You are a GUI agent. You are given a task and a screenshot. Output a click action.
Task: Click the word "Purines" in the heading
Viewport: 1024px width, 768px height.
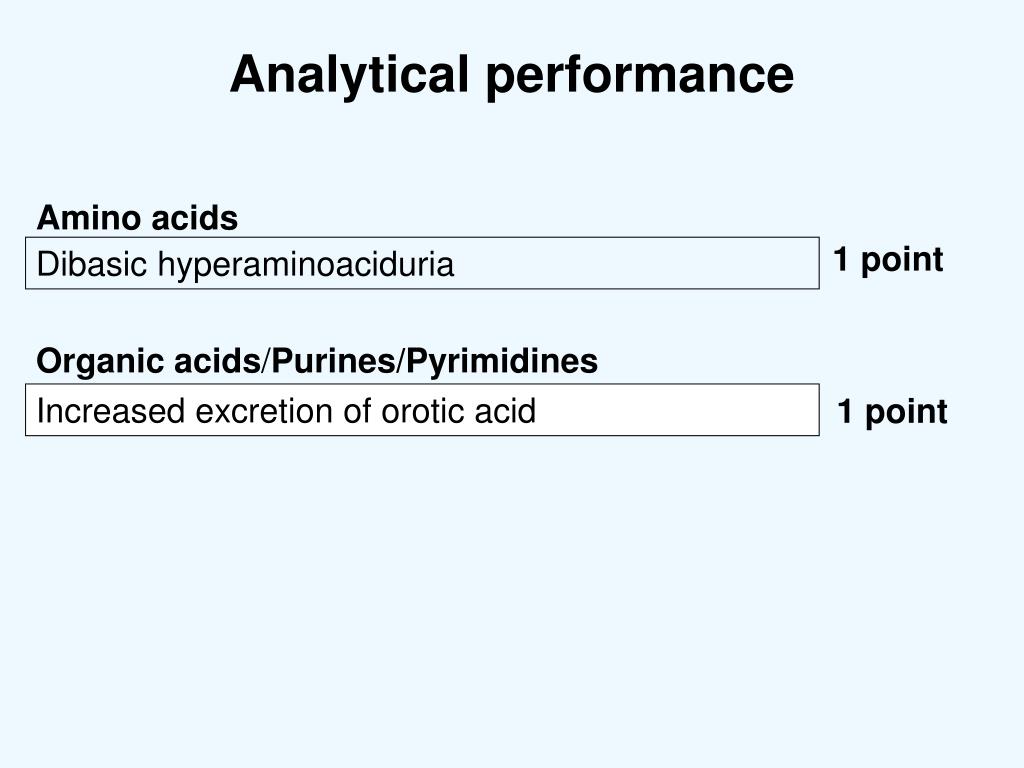pyautogui.click(x=330, y=361)
